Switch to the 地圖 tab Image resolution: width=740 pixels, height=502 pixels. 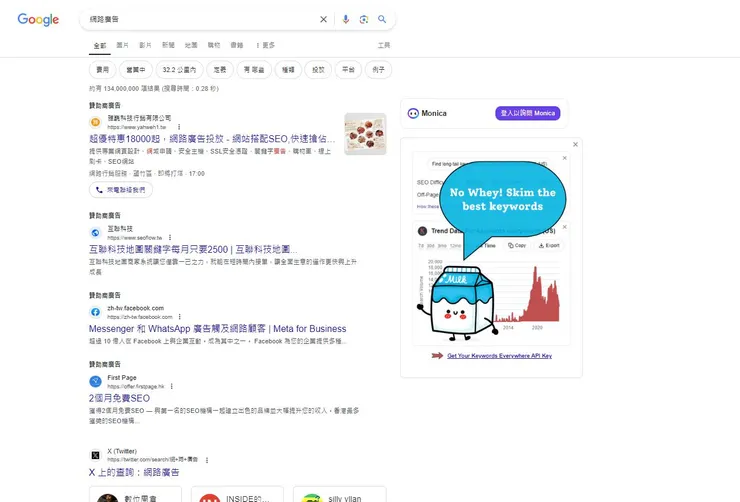[x=191, y=45]
